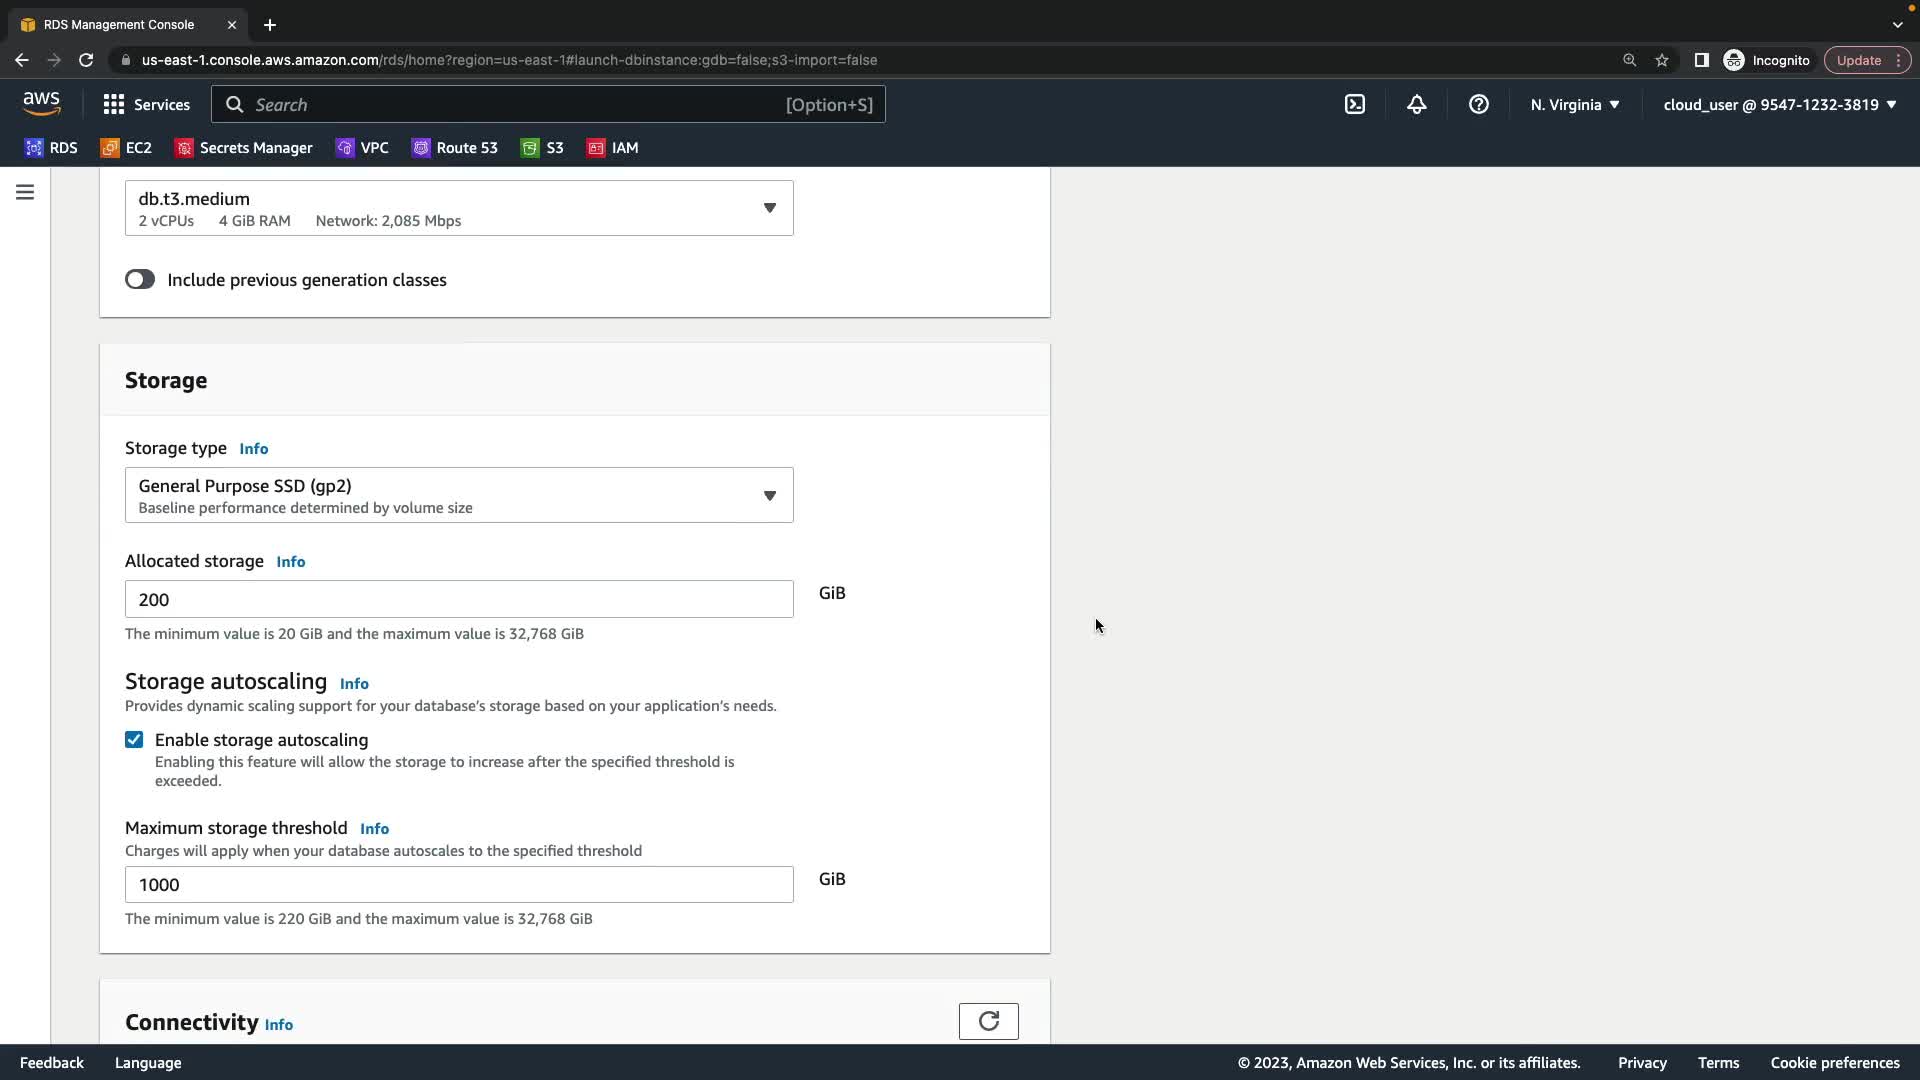1920x1080 pixels.
Task: Click Info link next to Allocated storage
Action: [290, 562]
